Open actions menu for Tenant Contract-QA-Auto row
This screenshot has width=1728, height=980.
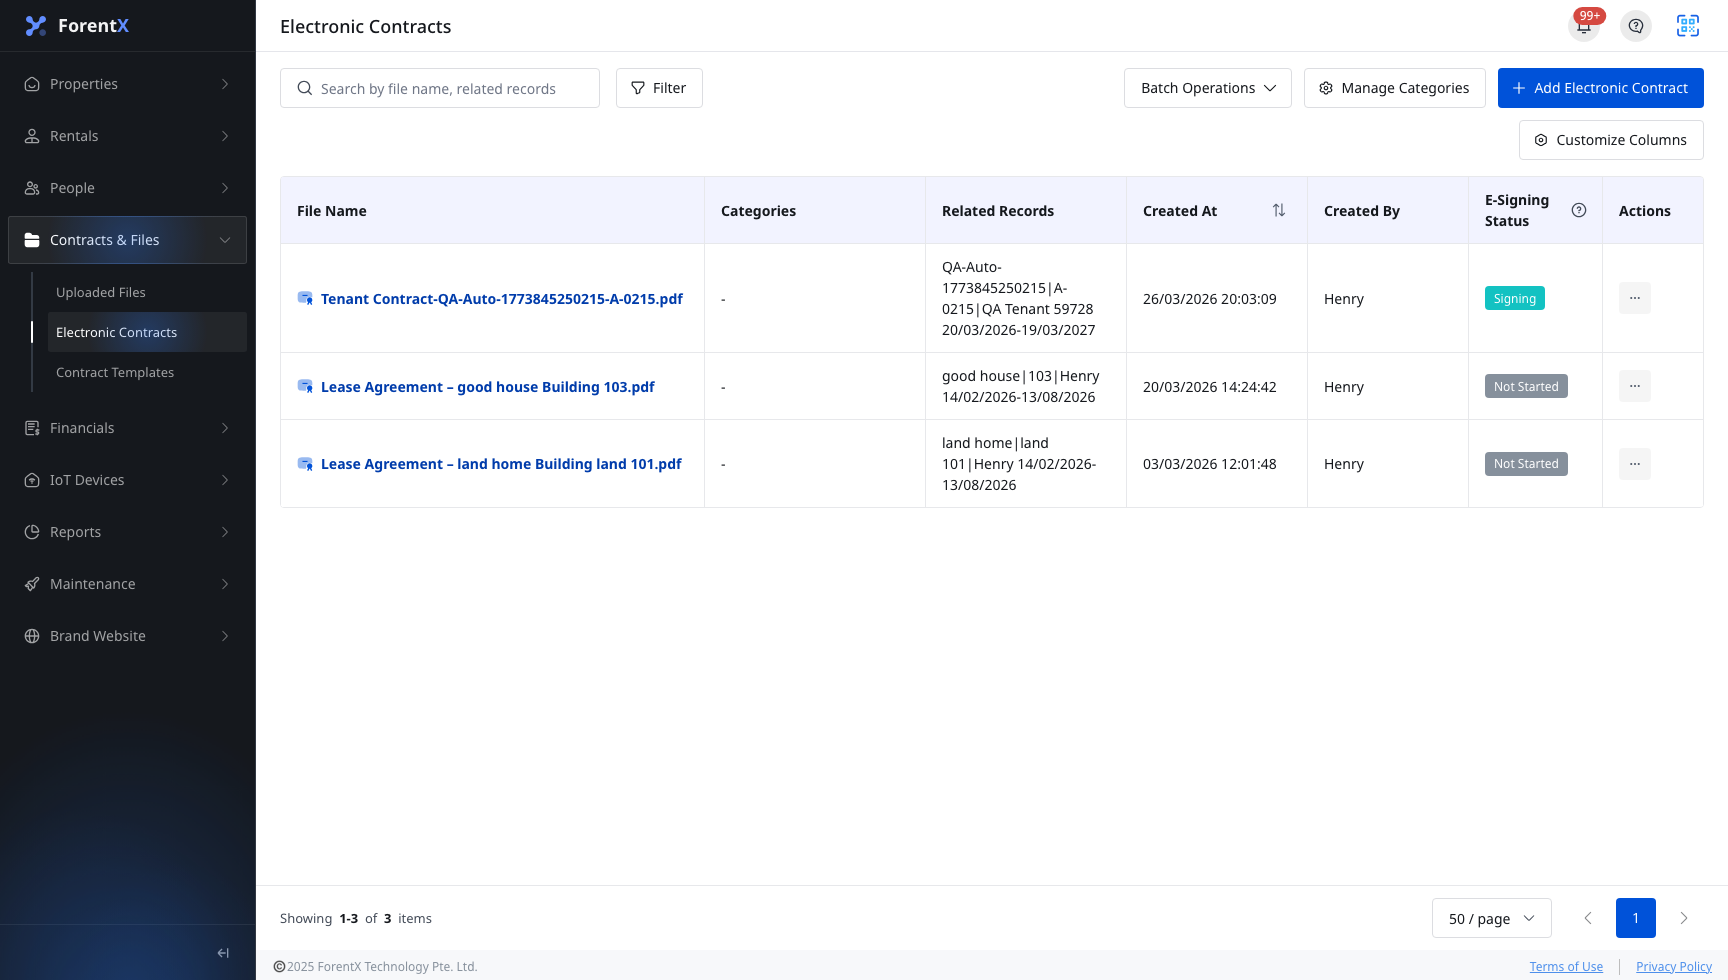[1635, 298]
